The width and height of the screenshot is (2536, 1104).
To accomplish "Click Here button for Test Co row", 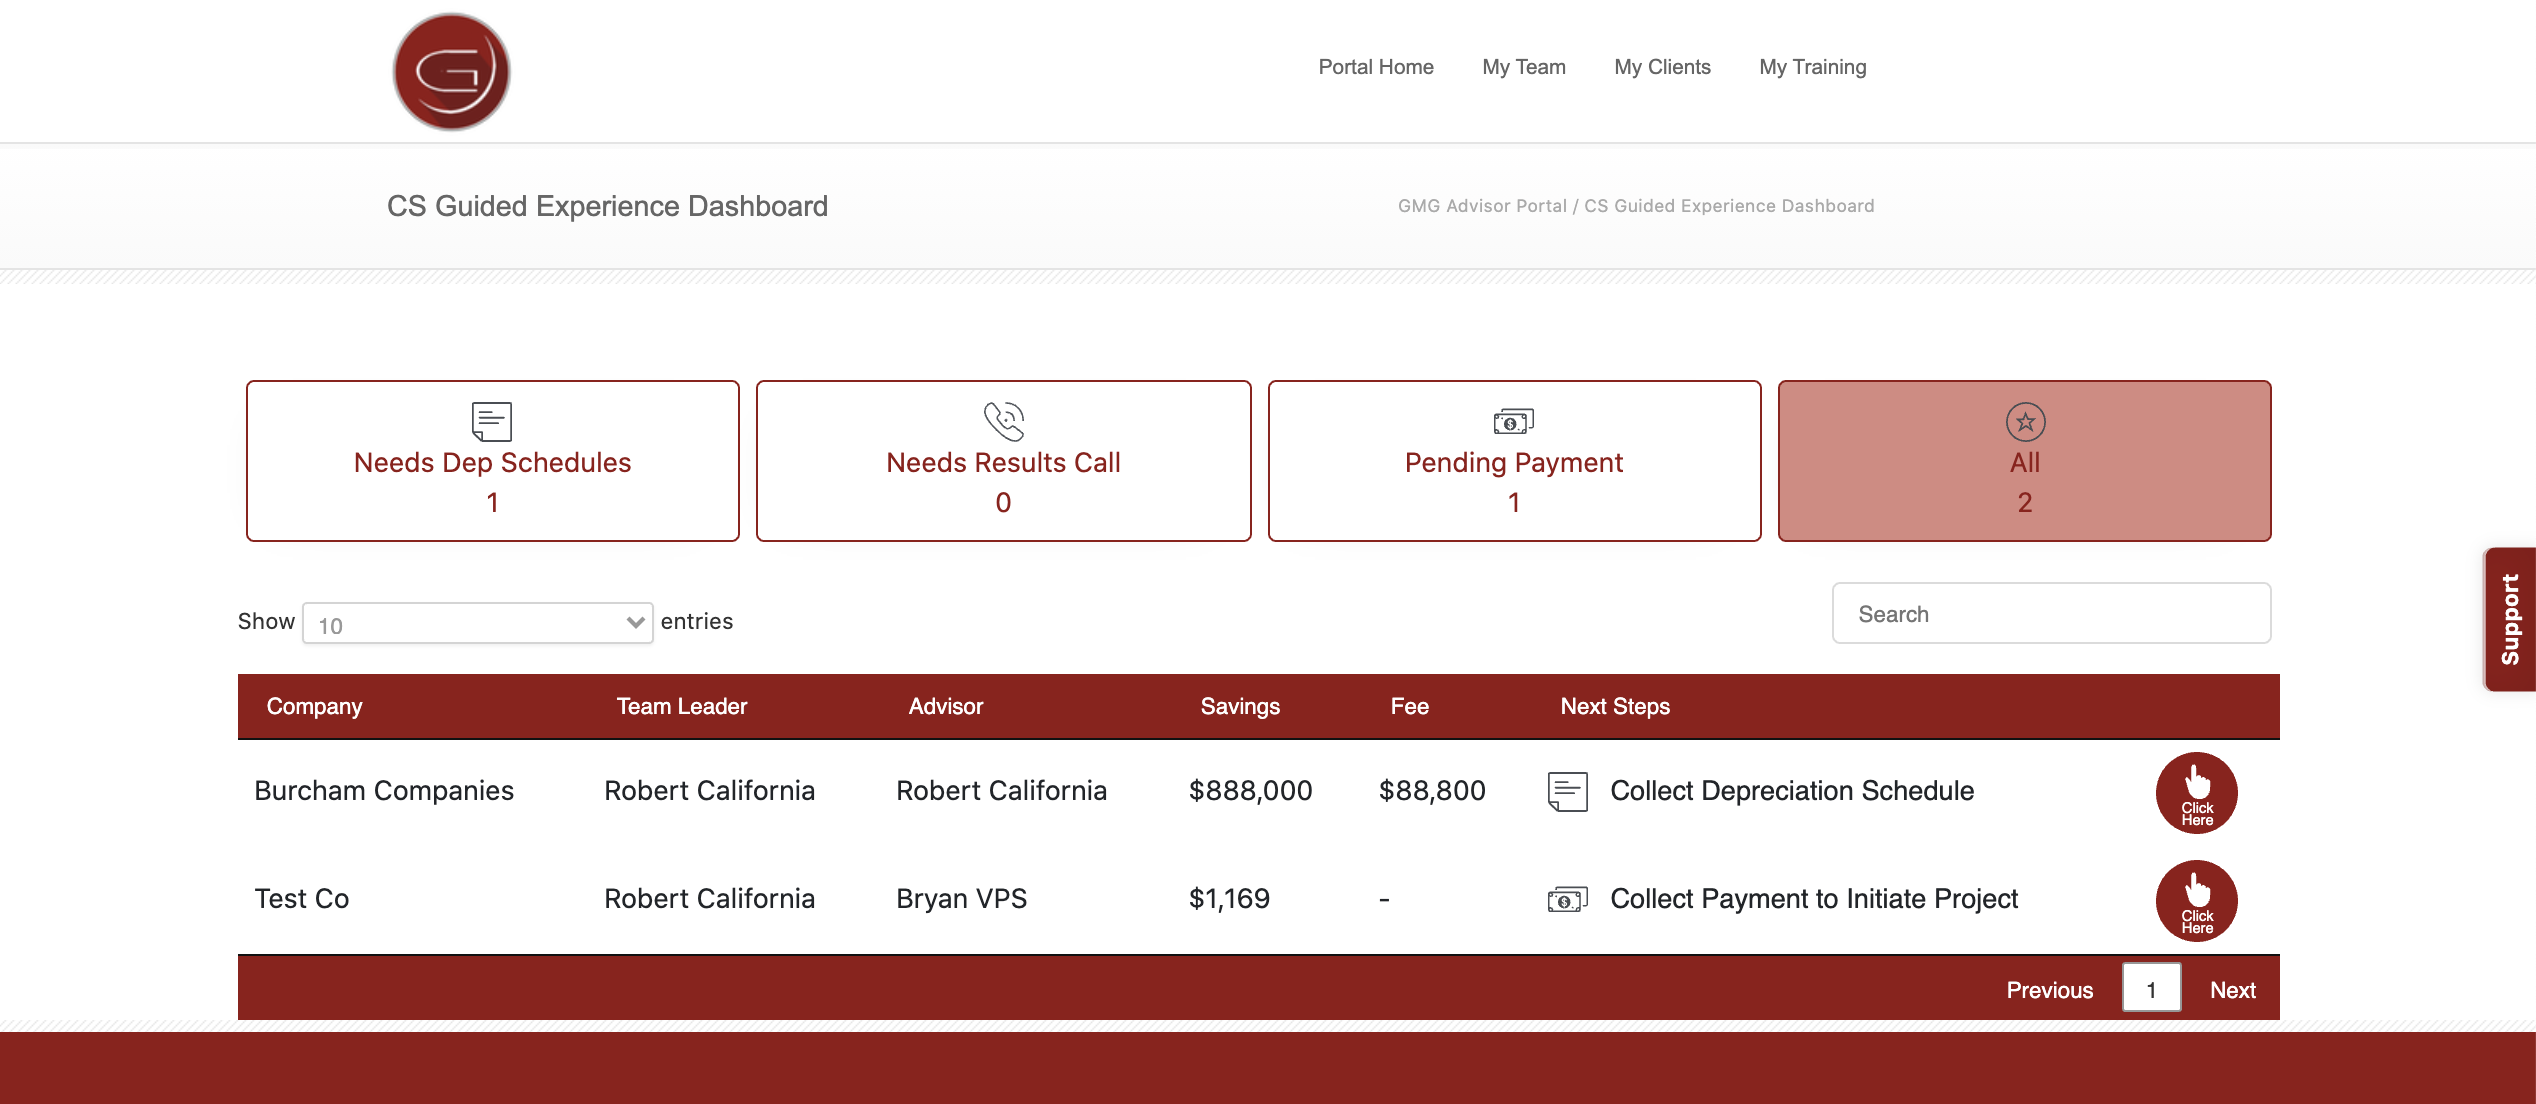I will pyautogui.click(x=2196, y=900).
